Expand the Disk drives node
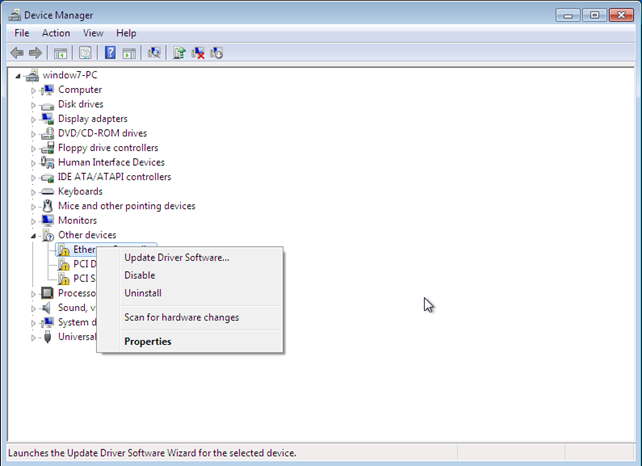642x466 pixels. 33,105
